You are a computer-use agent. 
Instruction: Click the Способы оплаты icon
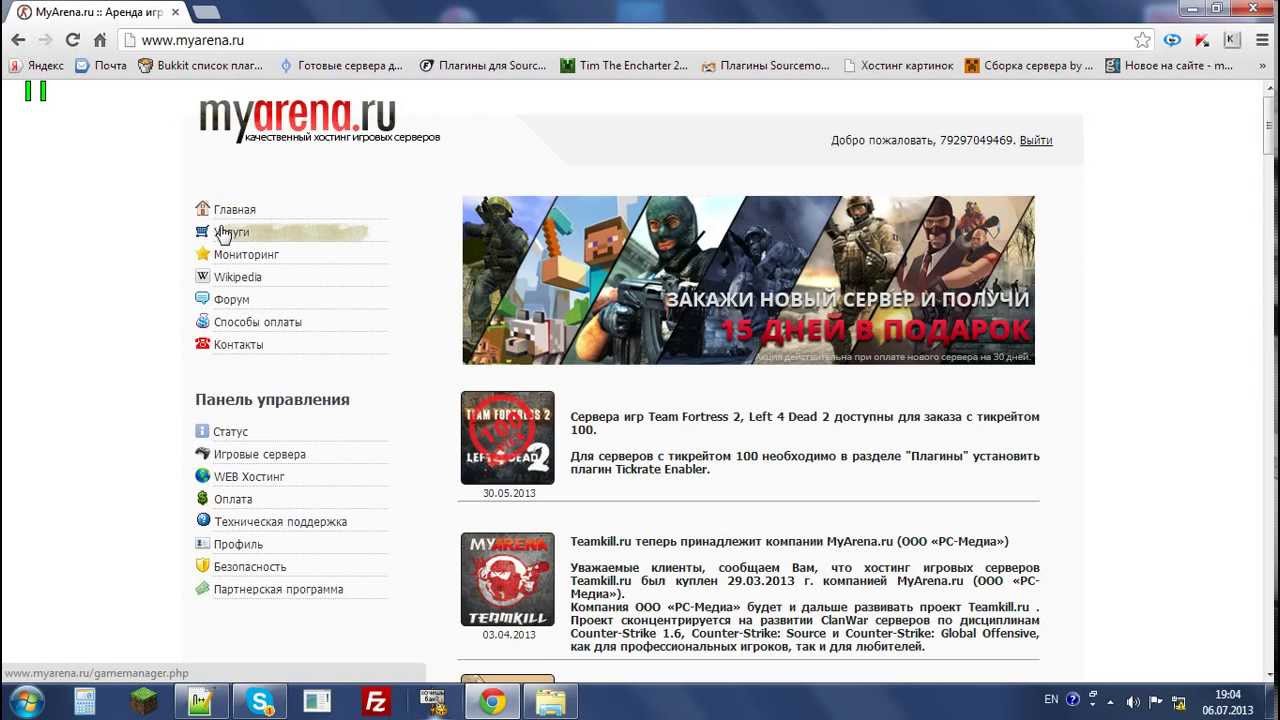click(x=203, y=321)
